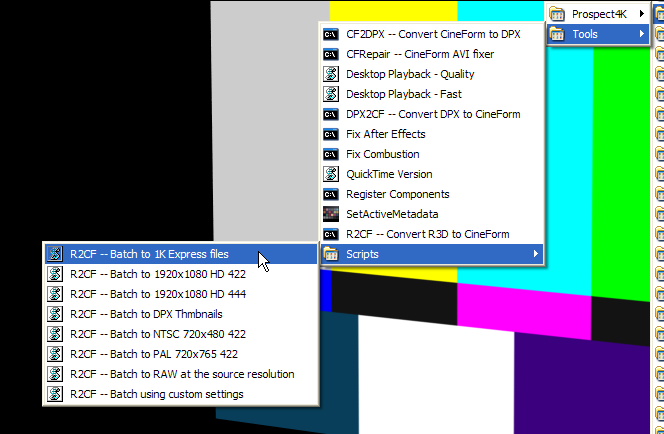Viewport: 664px width, 434px height.
Task: Run R2CF -- Batch using custom settings
Action: coord(181,394)
